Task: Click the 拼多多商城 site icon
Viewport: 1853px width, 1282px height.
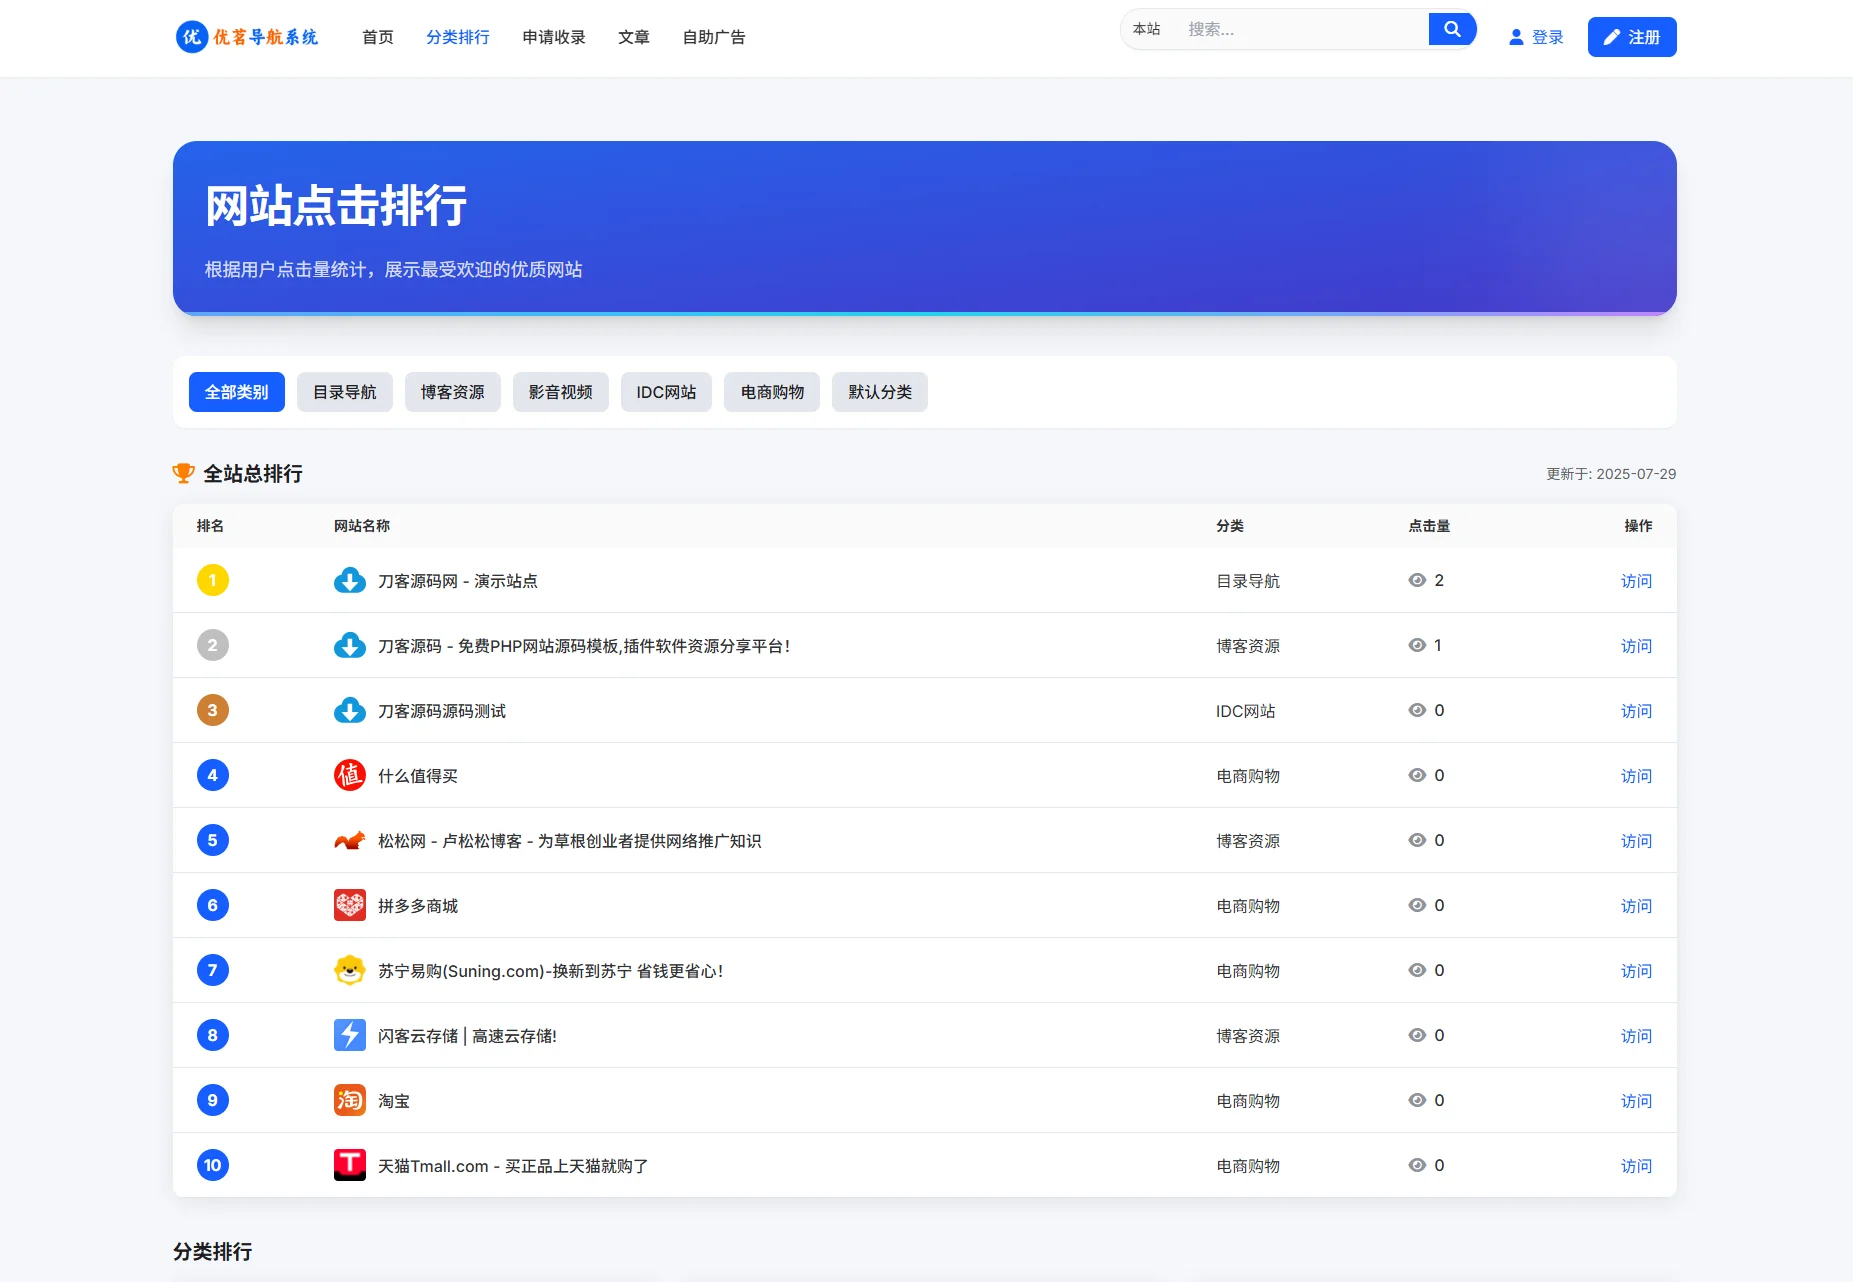Action: point(349,905)
